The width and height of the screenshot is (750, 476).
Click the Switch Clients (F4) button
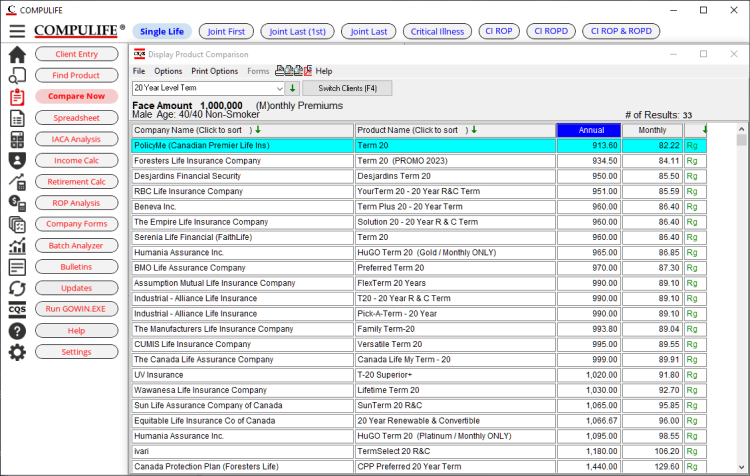point(347,88)
